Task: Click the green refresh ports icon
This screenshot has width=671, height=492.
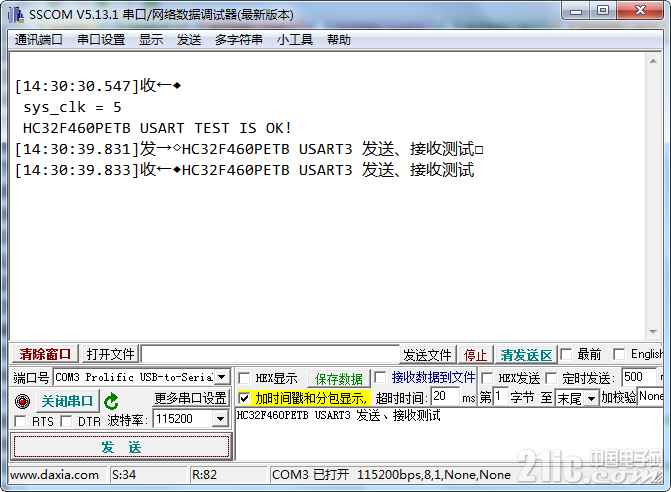Action: (111, 401)
